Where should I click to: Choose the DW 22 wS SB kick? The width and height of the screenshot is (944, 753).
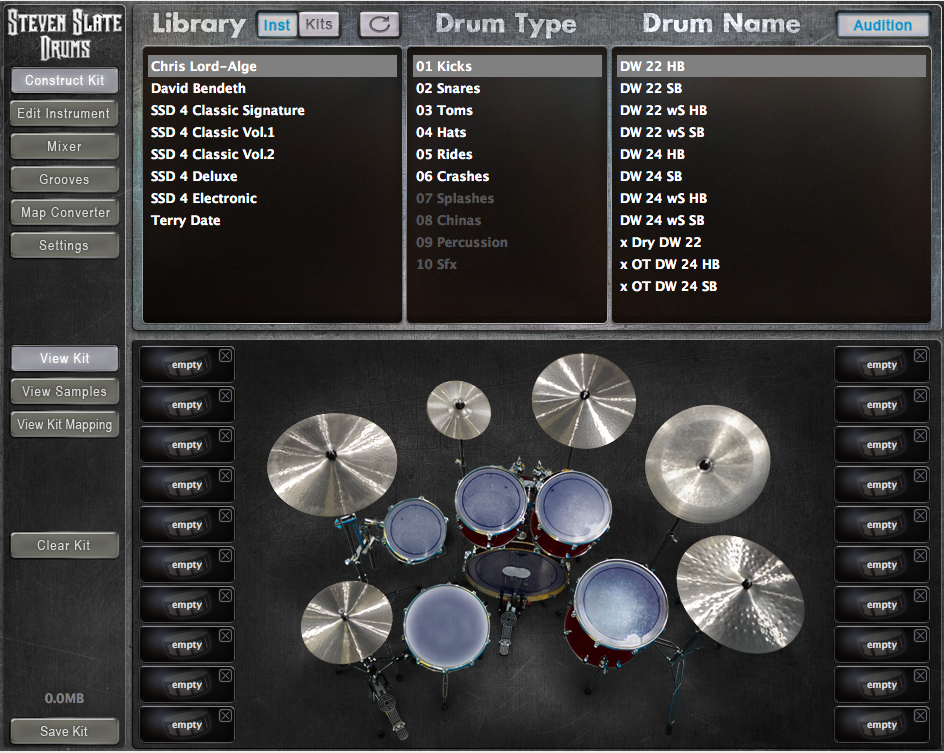pyautogui.click(x=771, y=132)
